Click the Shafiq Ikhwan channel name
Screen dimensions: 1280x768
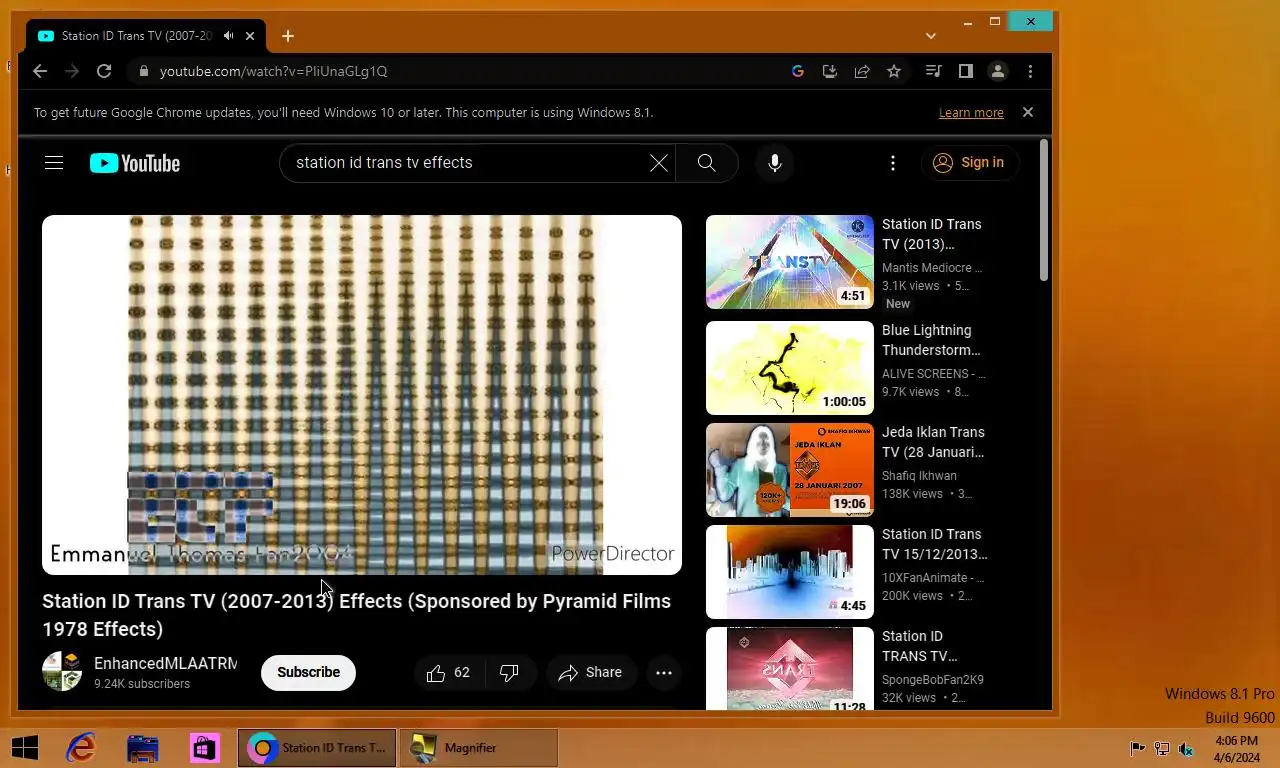pyautogui.click(x=919, y=476)
